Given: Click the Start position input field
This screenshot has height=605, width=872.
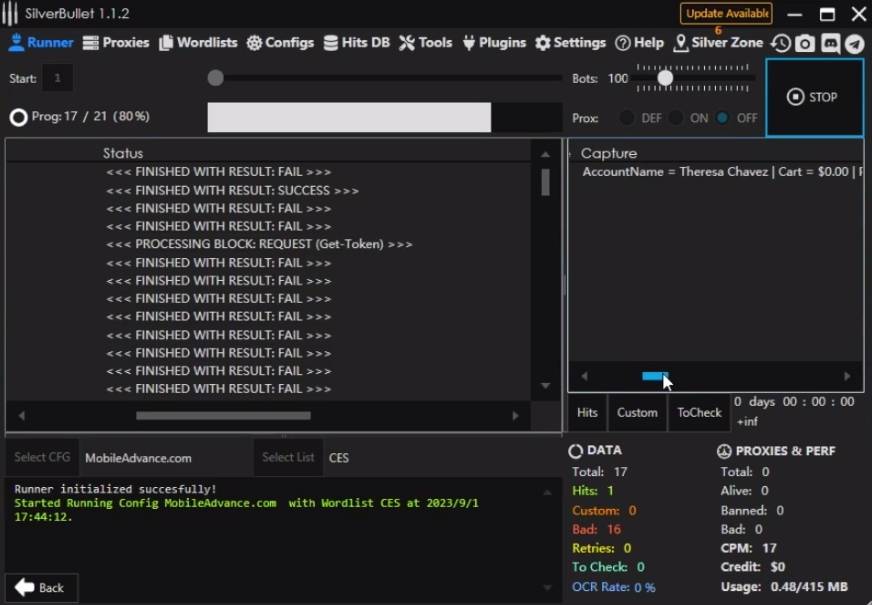Looking at the screenshot, I should 57,78.
